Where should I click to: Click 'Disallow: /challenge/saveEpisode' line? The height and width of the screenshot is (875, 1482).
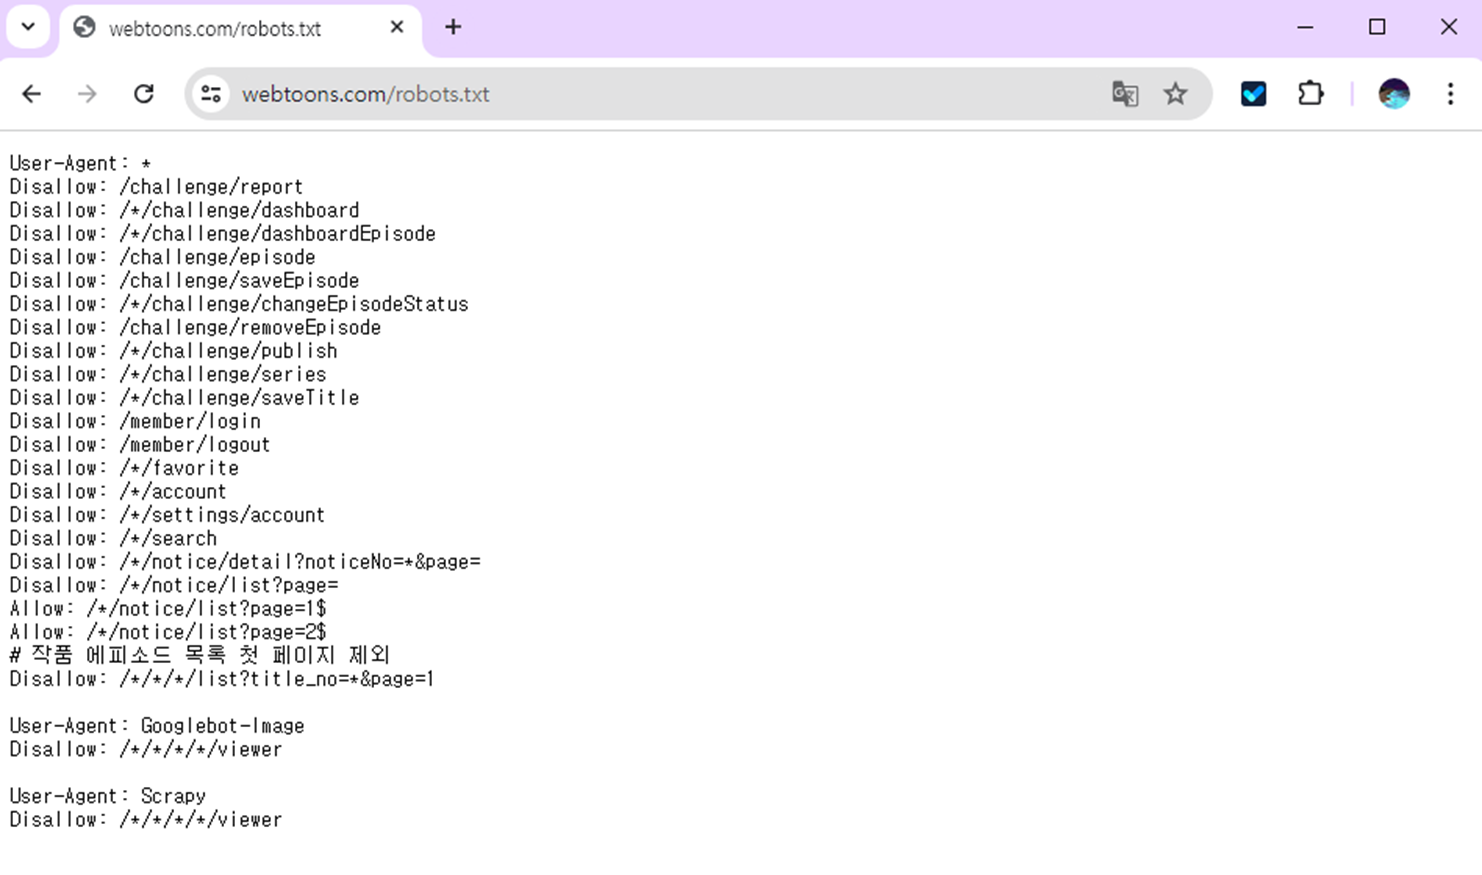[184, 281]
